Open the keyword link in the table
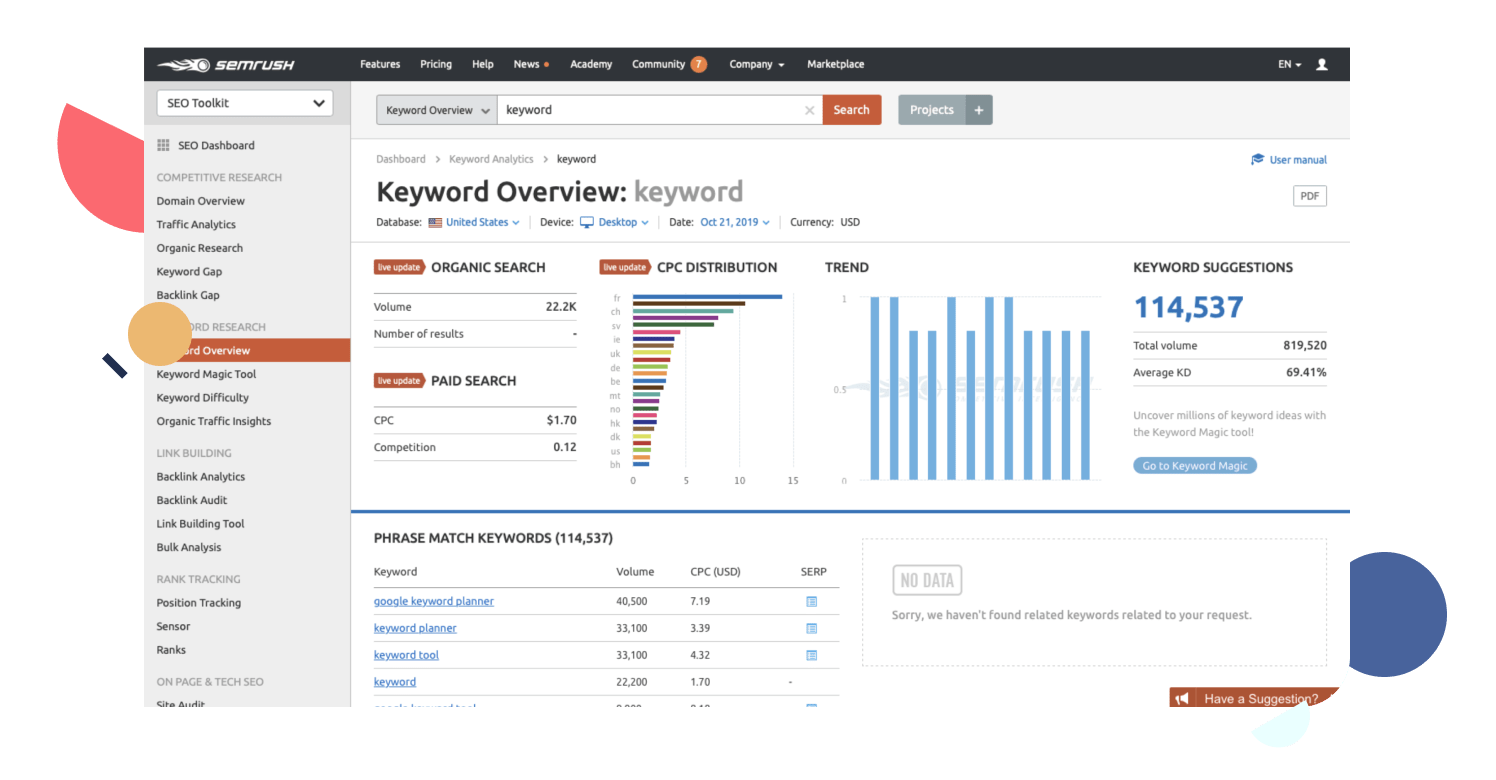The image size is (1496, 780). (x=395, y=682)
